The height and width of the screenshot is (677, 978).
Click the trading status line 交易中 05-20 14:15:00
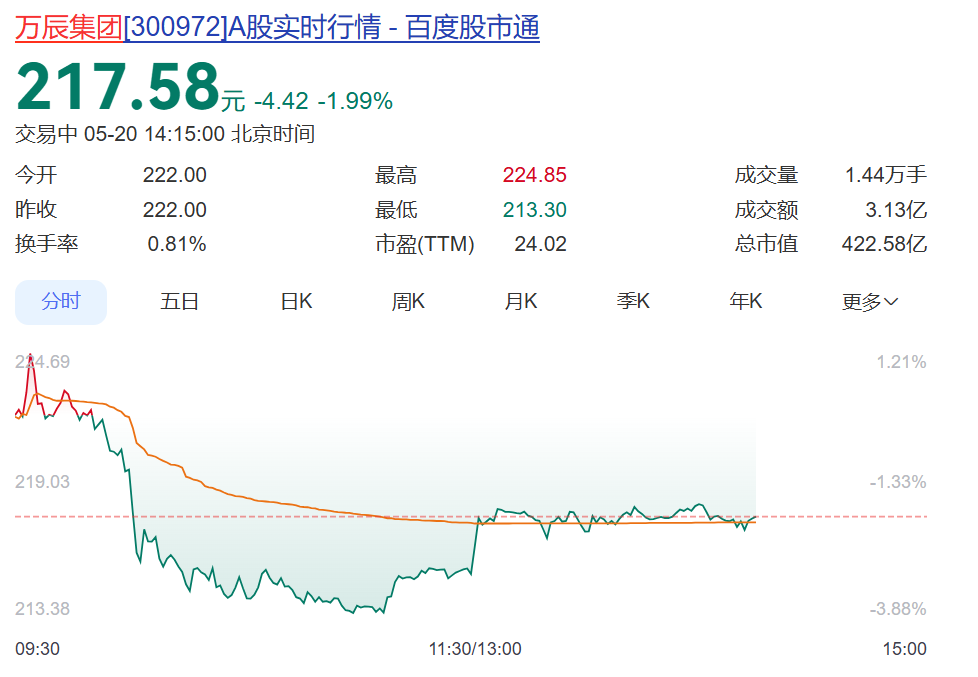click(x=165, y=134)
